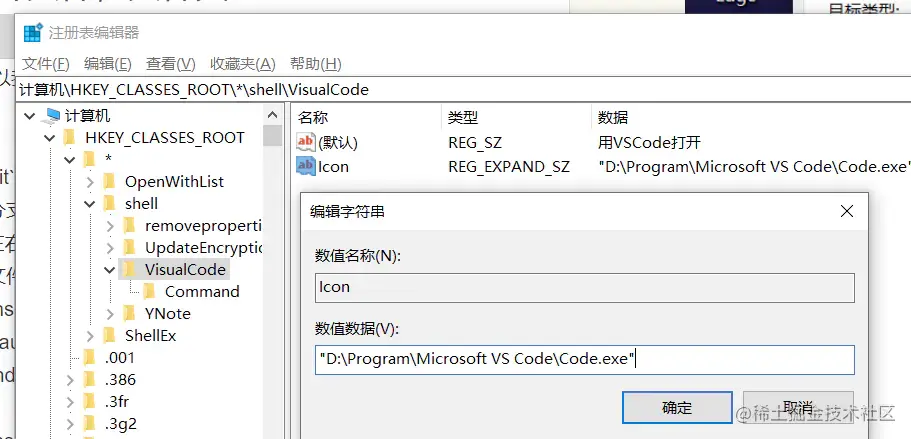Click the ShellEx folder icon
Image resolution: width=911 pixels, height=439 pixels.
[x=110, y=335]
